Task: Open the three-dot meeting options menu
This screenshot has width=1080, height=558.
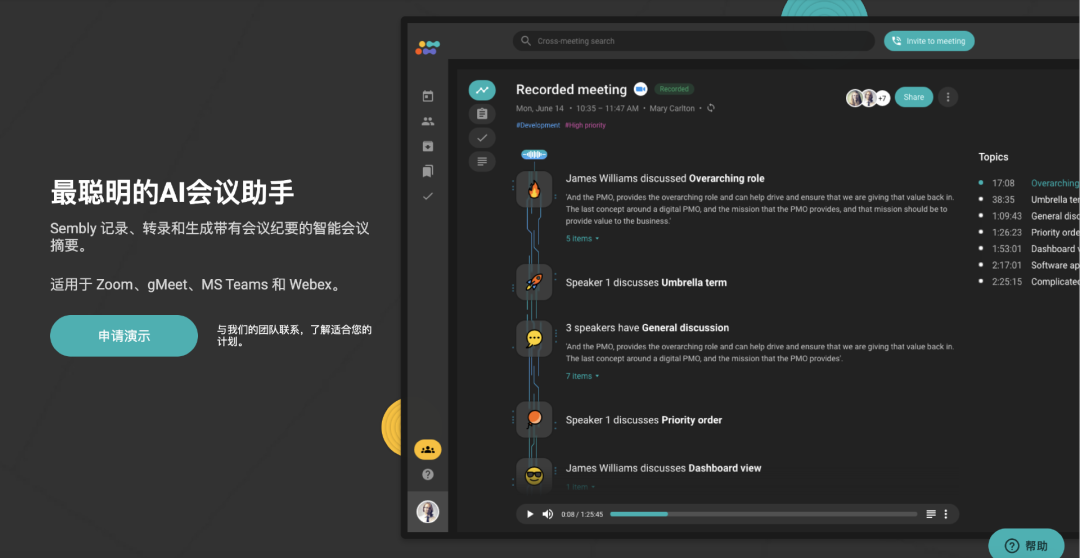Action: coord(948,97)
